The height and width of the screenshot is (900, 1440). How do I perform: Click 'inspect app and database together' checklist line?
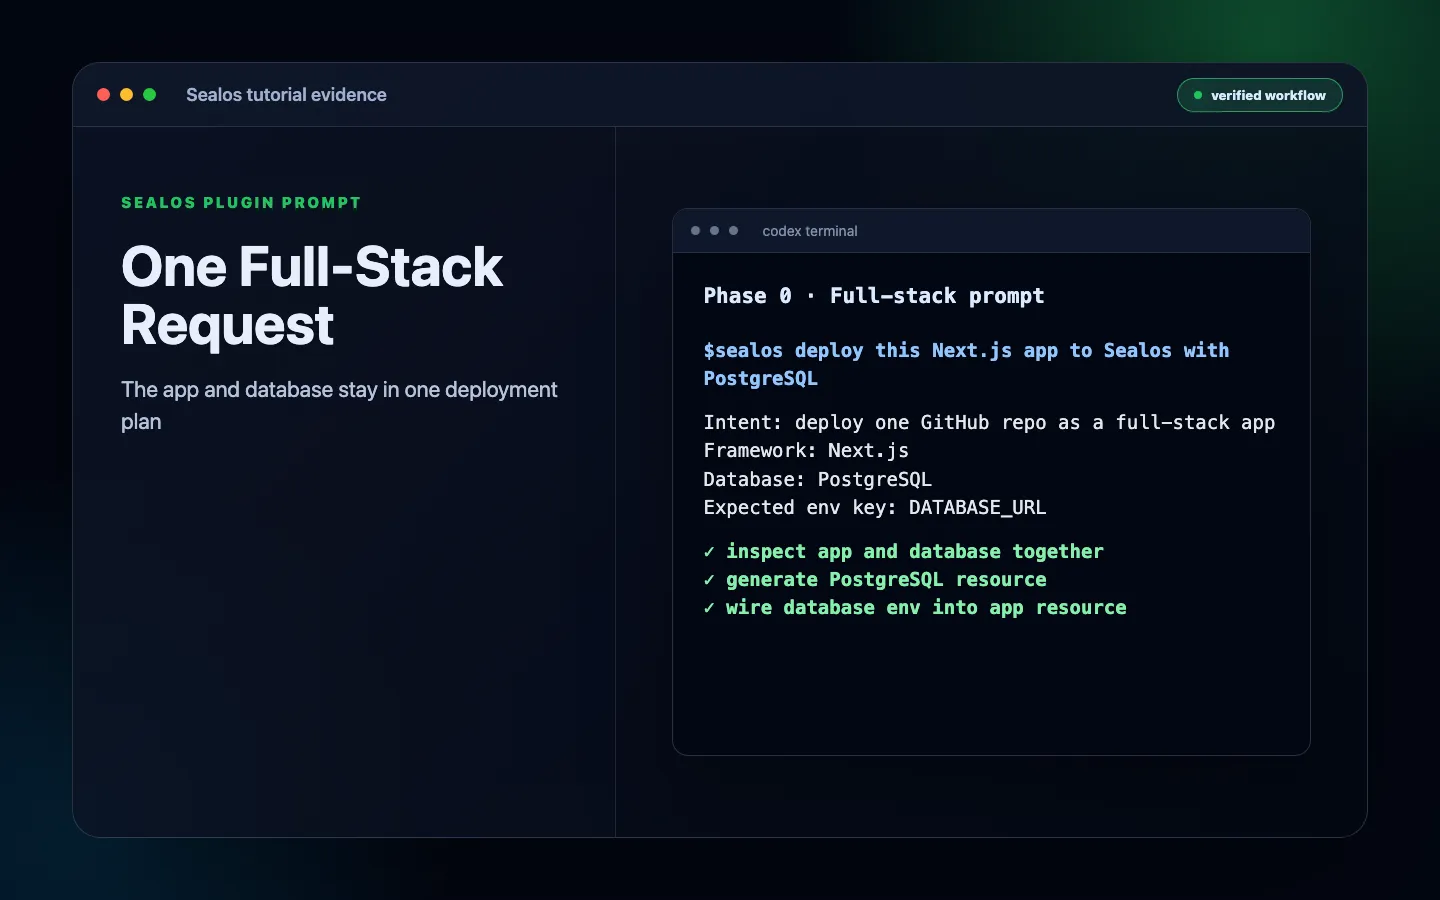pos(903,551)
